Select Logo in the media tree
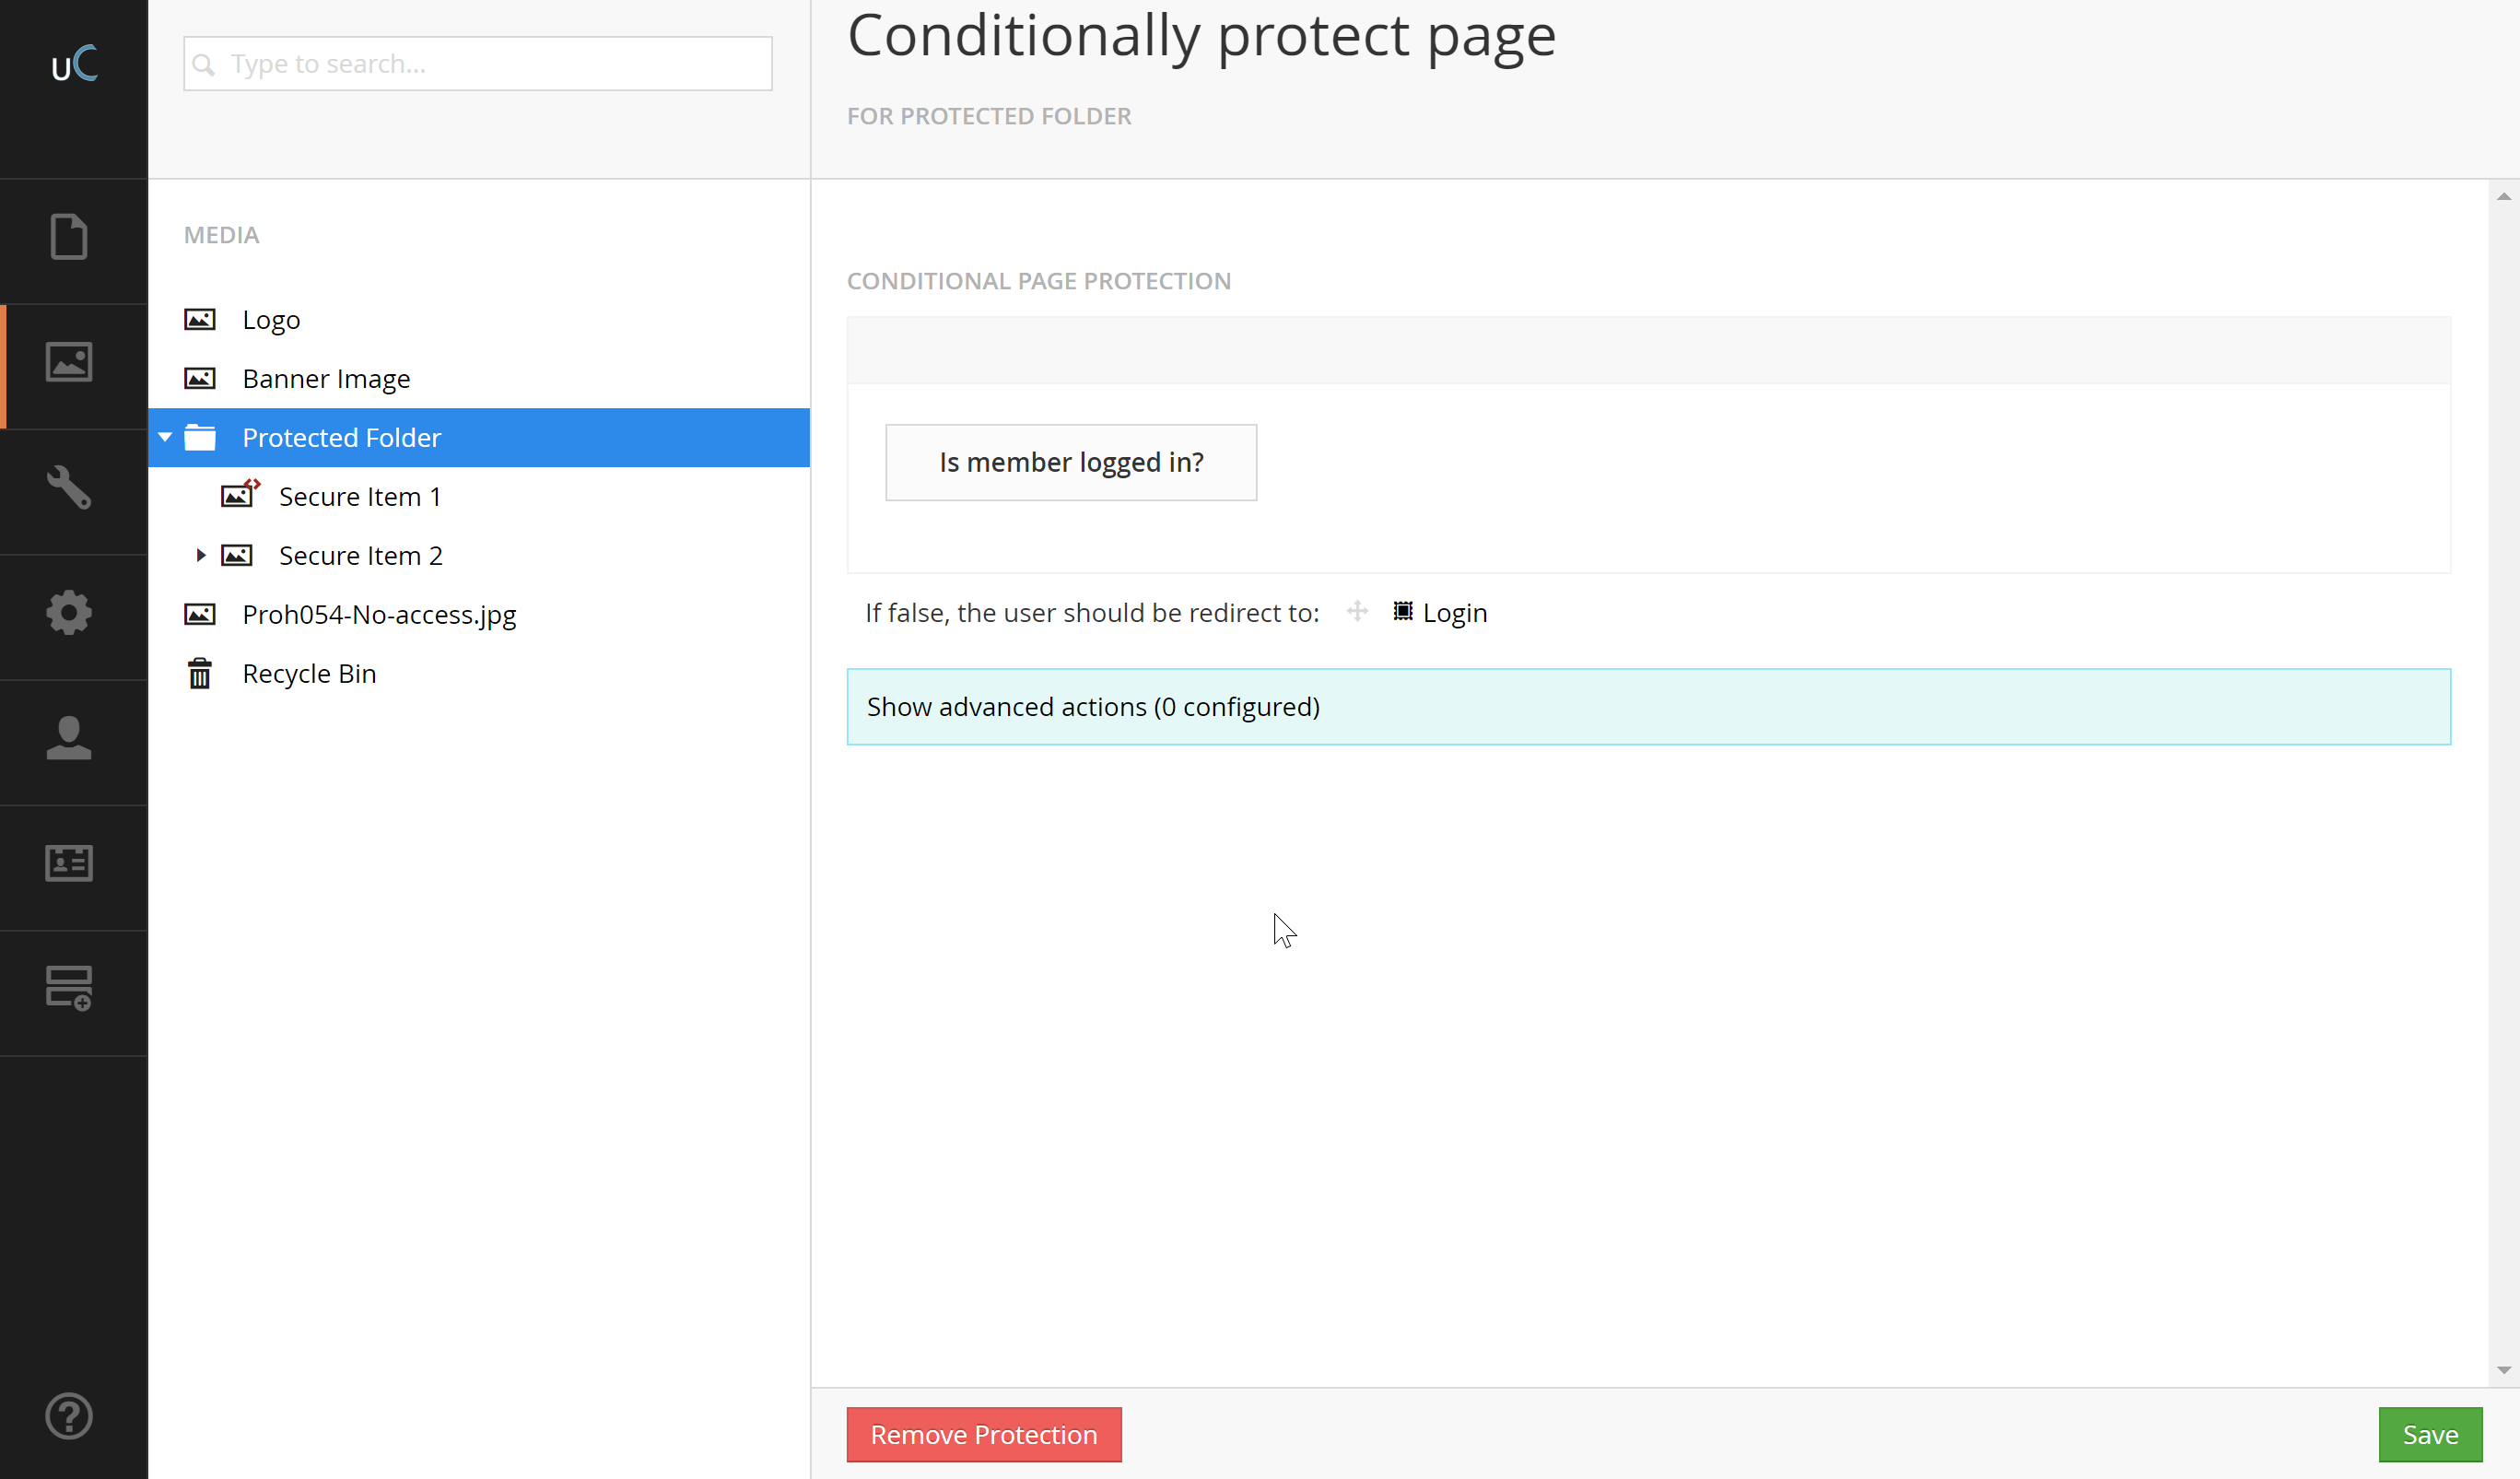Viewport: 2520px width, 1479px height. 271,320
